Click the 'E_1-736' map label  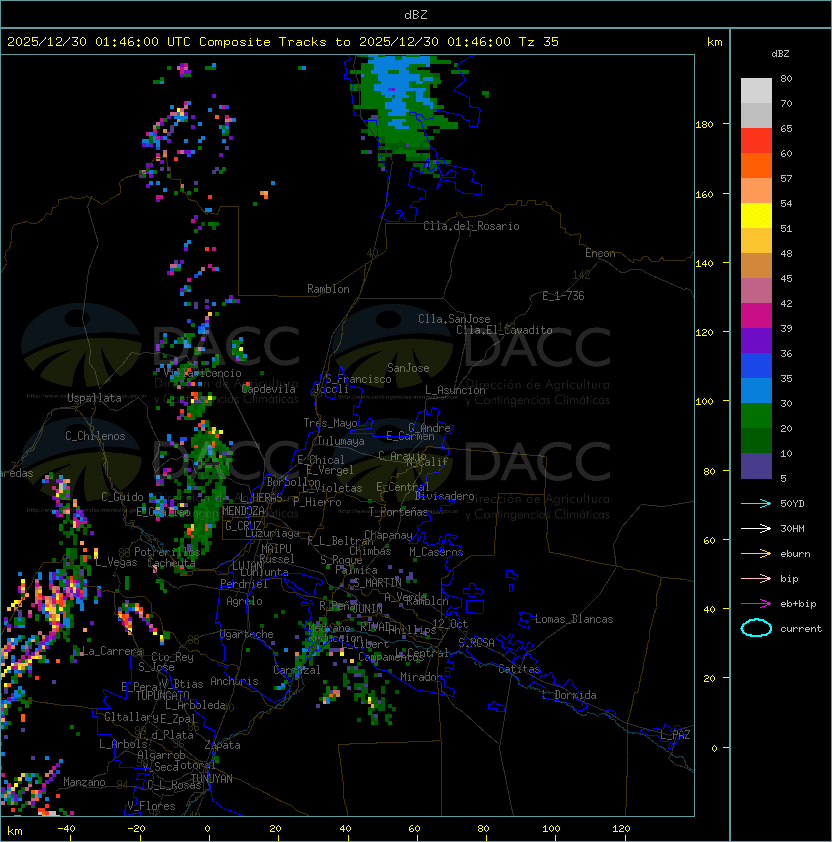point(563,296)
